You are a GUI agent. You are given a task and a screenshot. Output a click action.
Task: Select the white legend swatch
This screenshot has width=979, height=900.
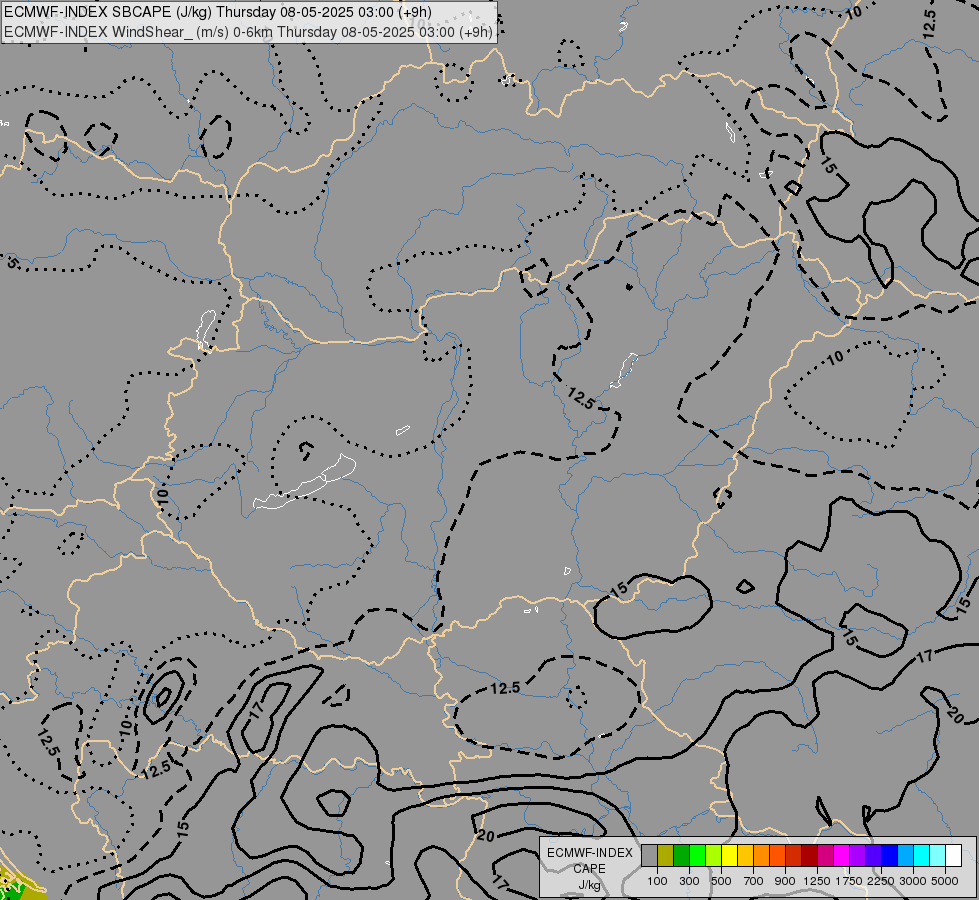pos(953,856)
